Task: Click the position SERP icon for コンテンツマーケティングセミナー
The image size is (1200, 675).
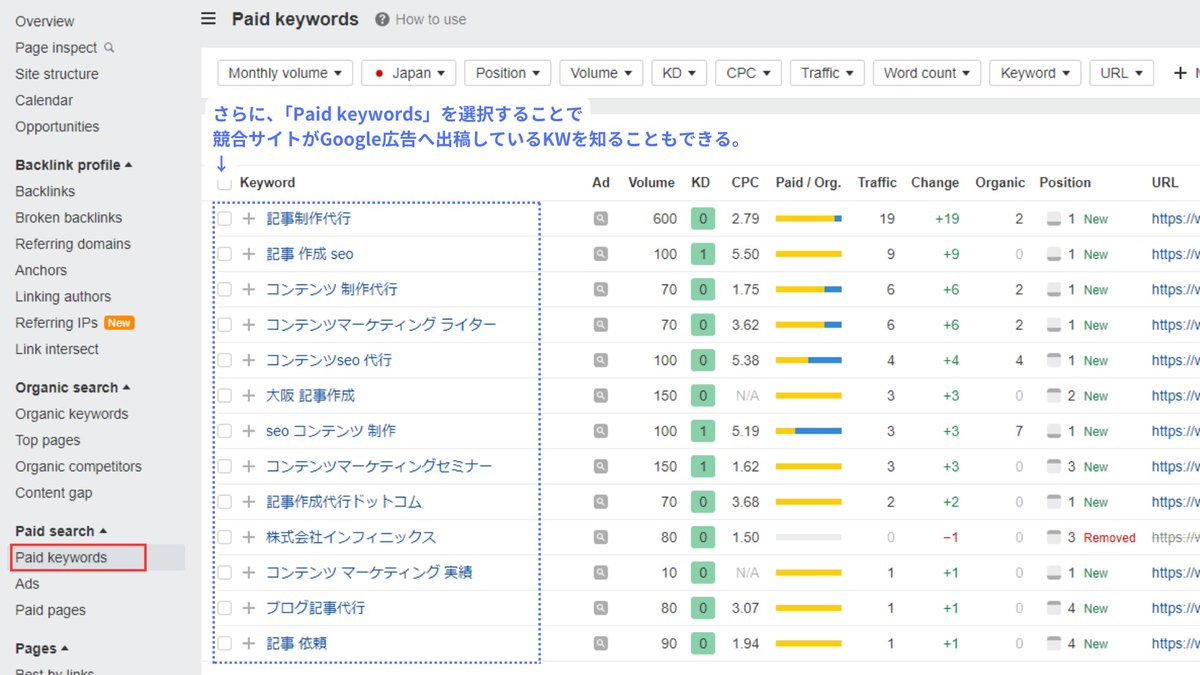Action: tap(1053, 466)
